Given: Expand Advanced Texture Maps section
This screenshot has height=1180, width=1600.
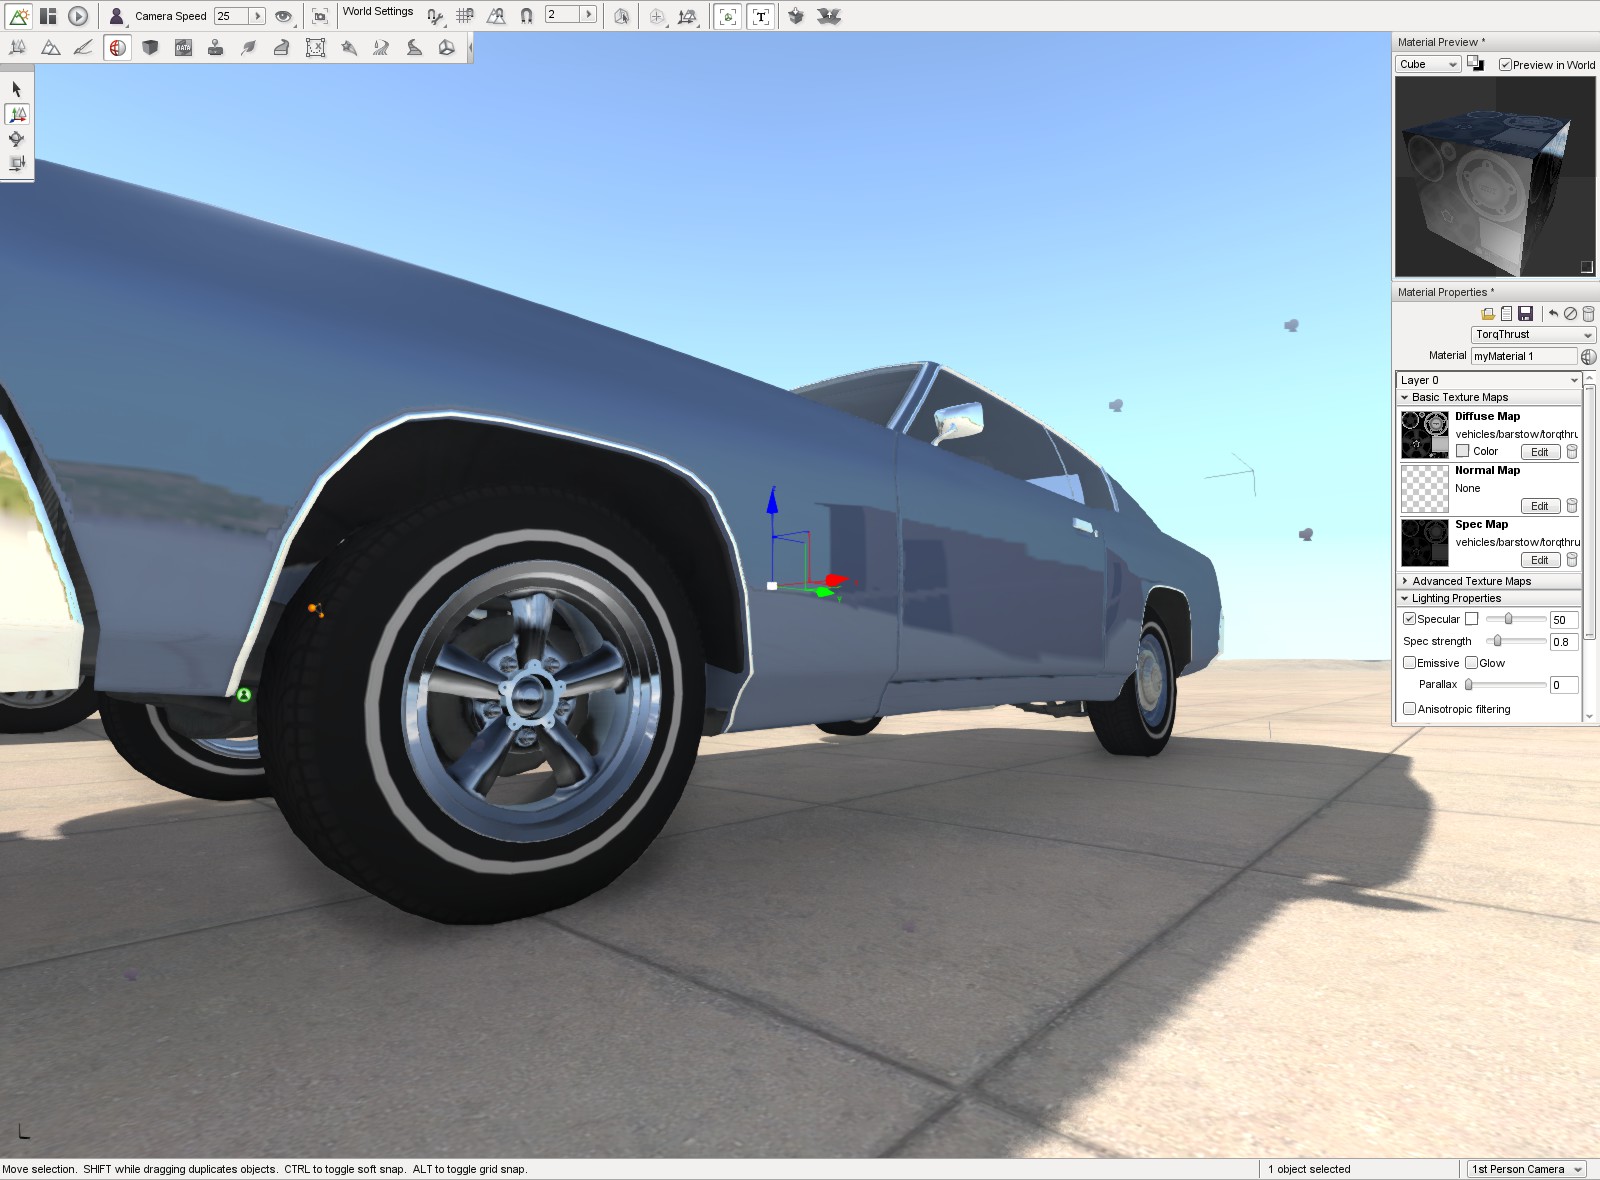Looking at the screenshot, I should pos(1488,581).
